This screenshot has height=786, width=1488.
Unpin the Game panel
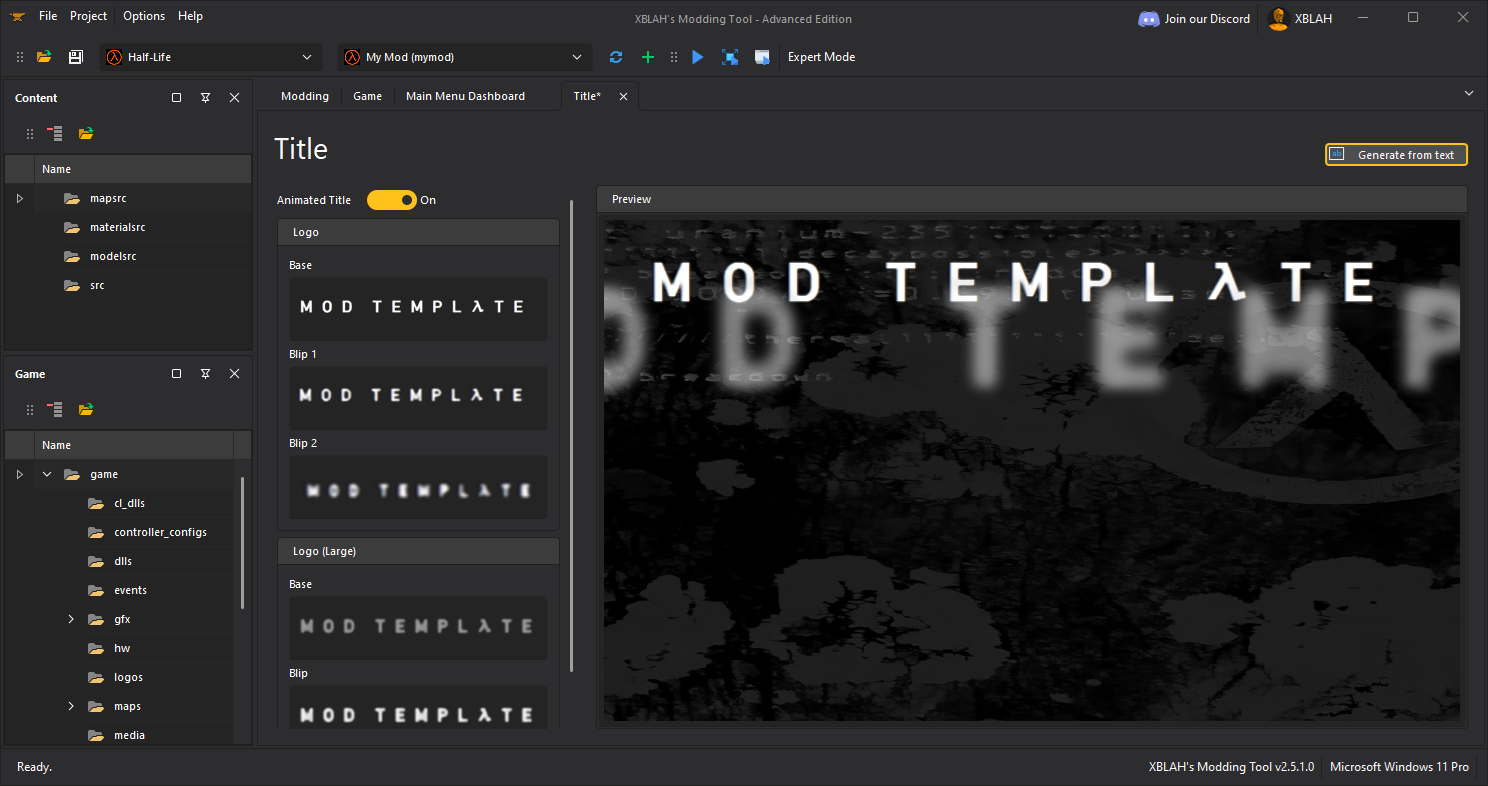tap(205, 373)
